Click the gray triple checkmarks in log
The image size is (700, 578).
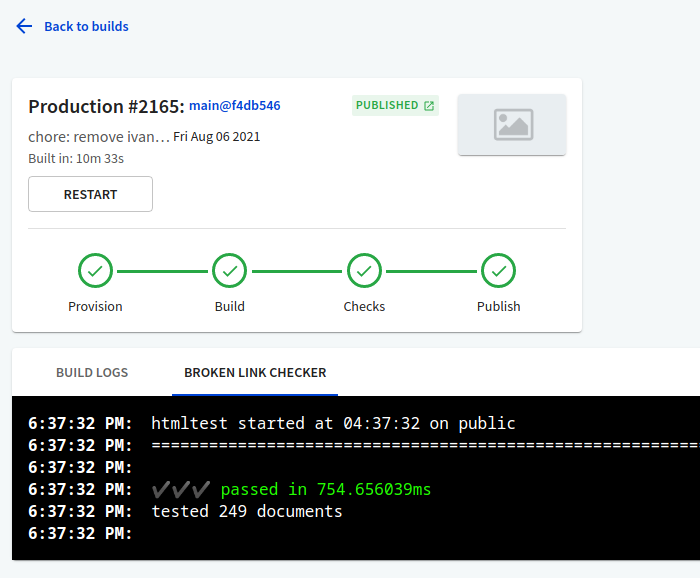pos(181,490)
